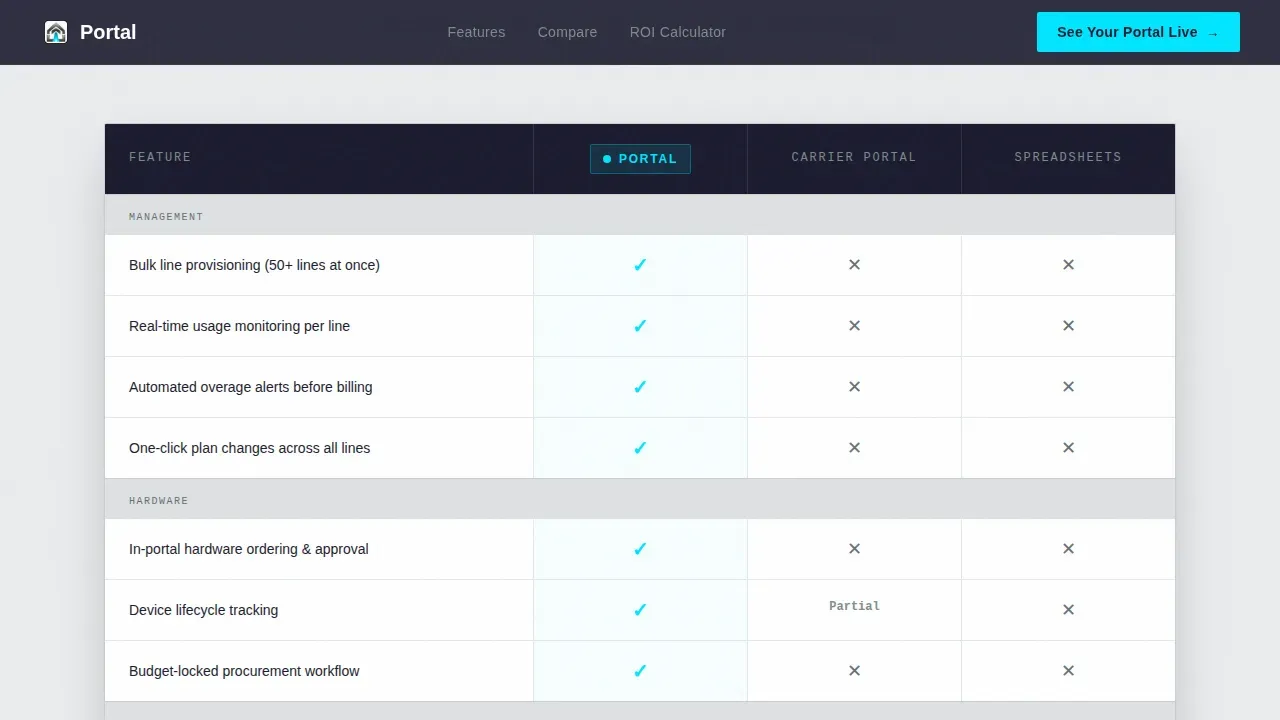Screen dimensions: 1280x720
Task: Click Carrier Portal X for Real-time usage monitoring
Action: click(854, 326)
